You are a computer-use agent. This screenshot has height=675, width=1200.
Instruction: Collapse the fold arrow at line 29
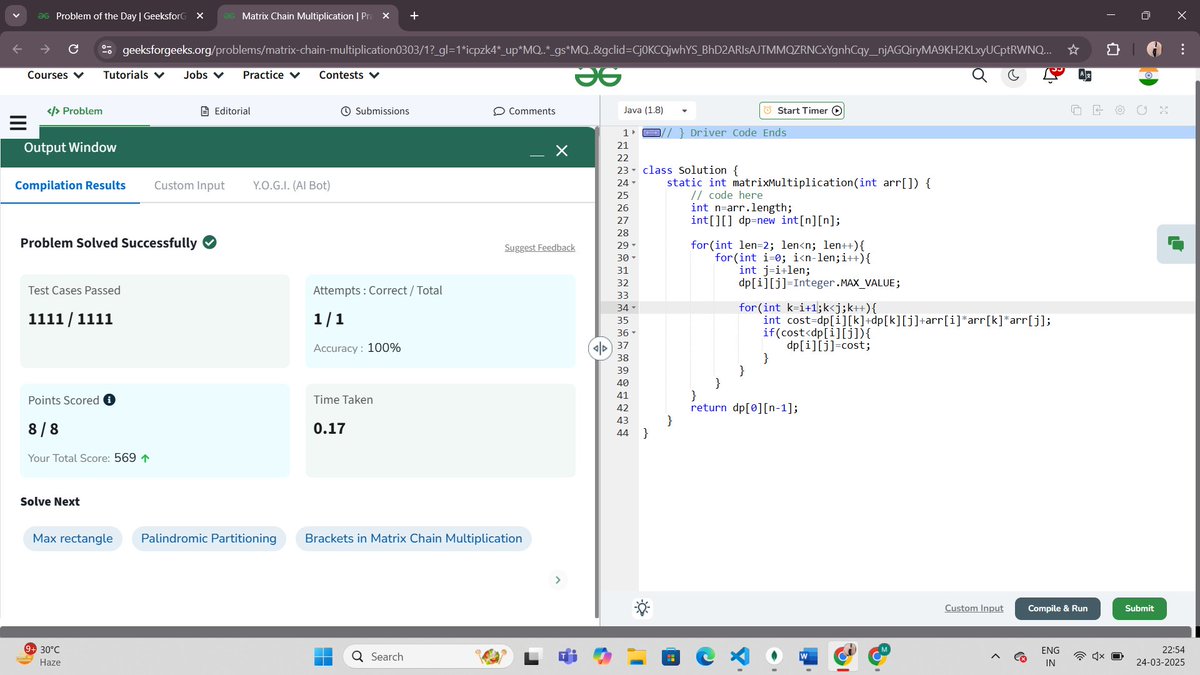click(x=633, y=245)
